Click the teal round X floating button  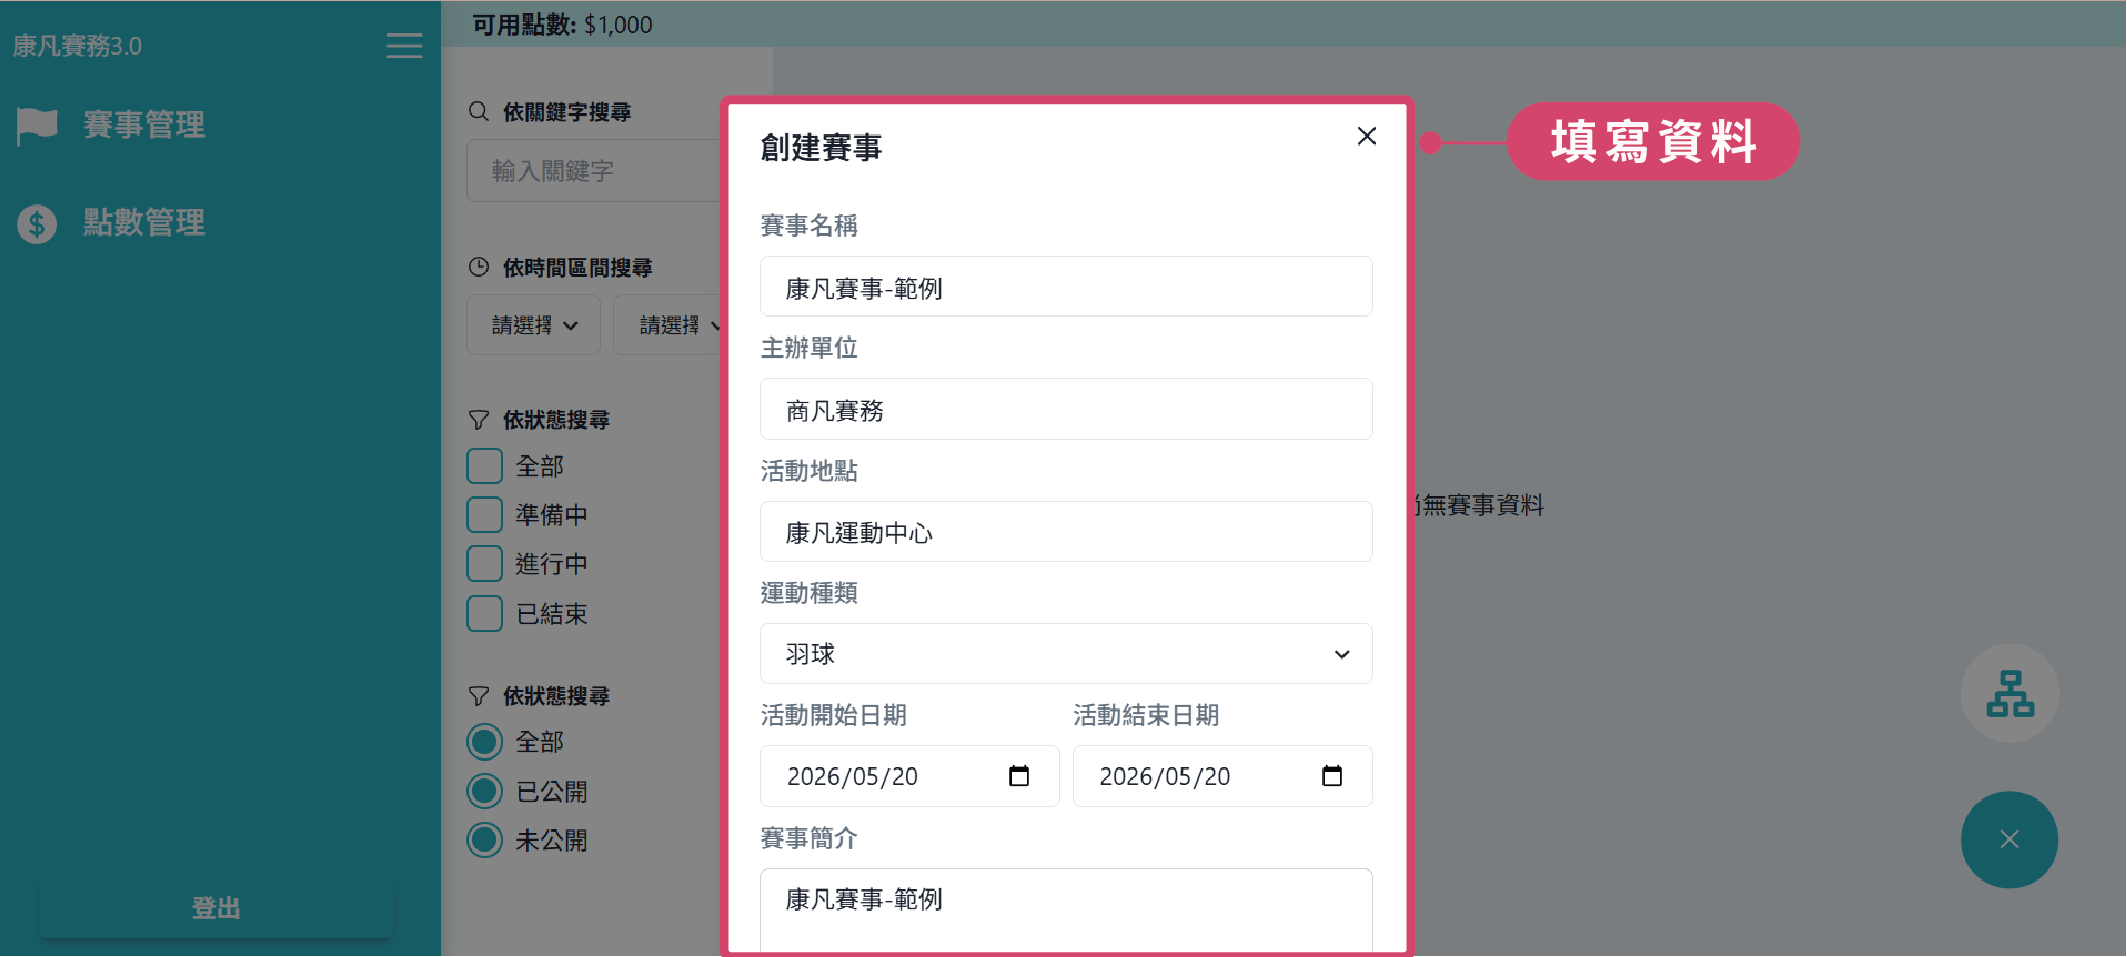[x=2008, y=839]
